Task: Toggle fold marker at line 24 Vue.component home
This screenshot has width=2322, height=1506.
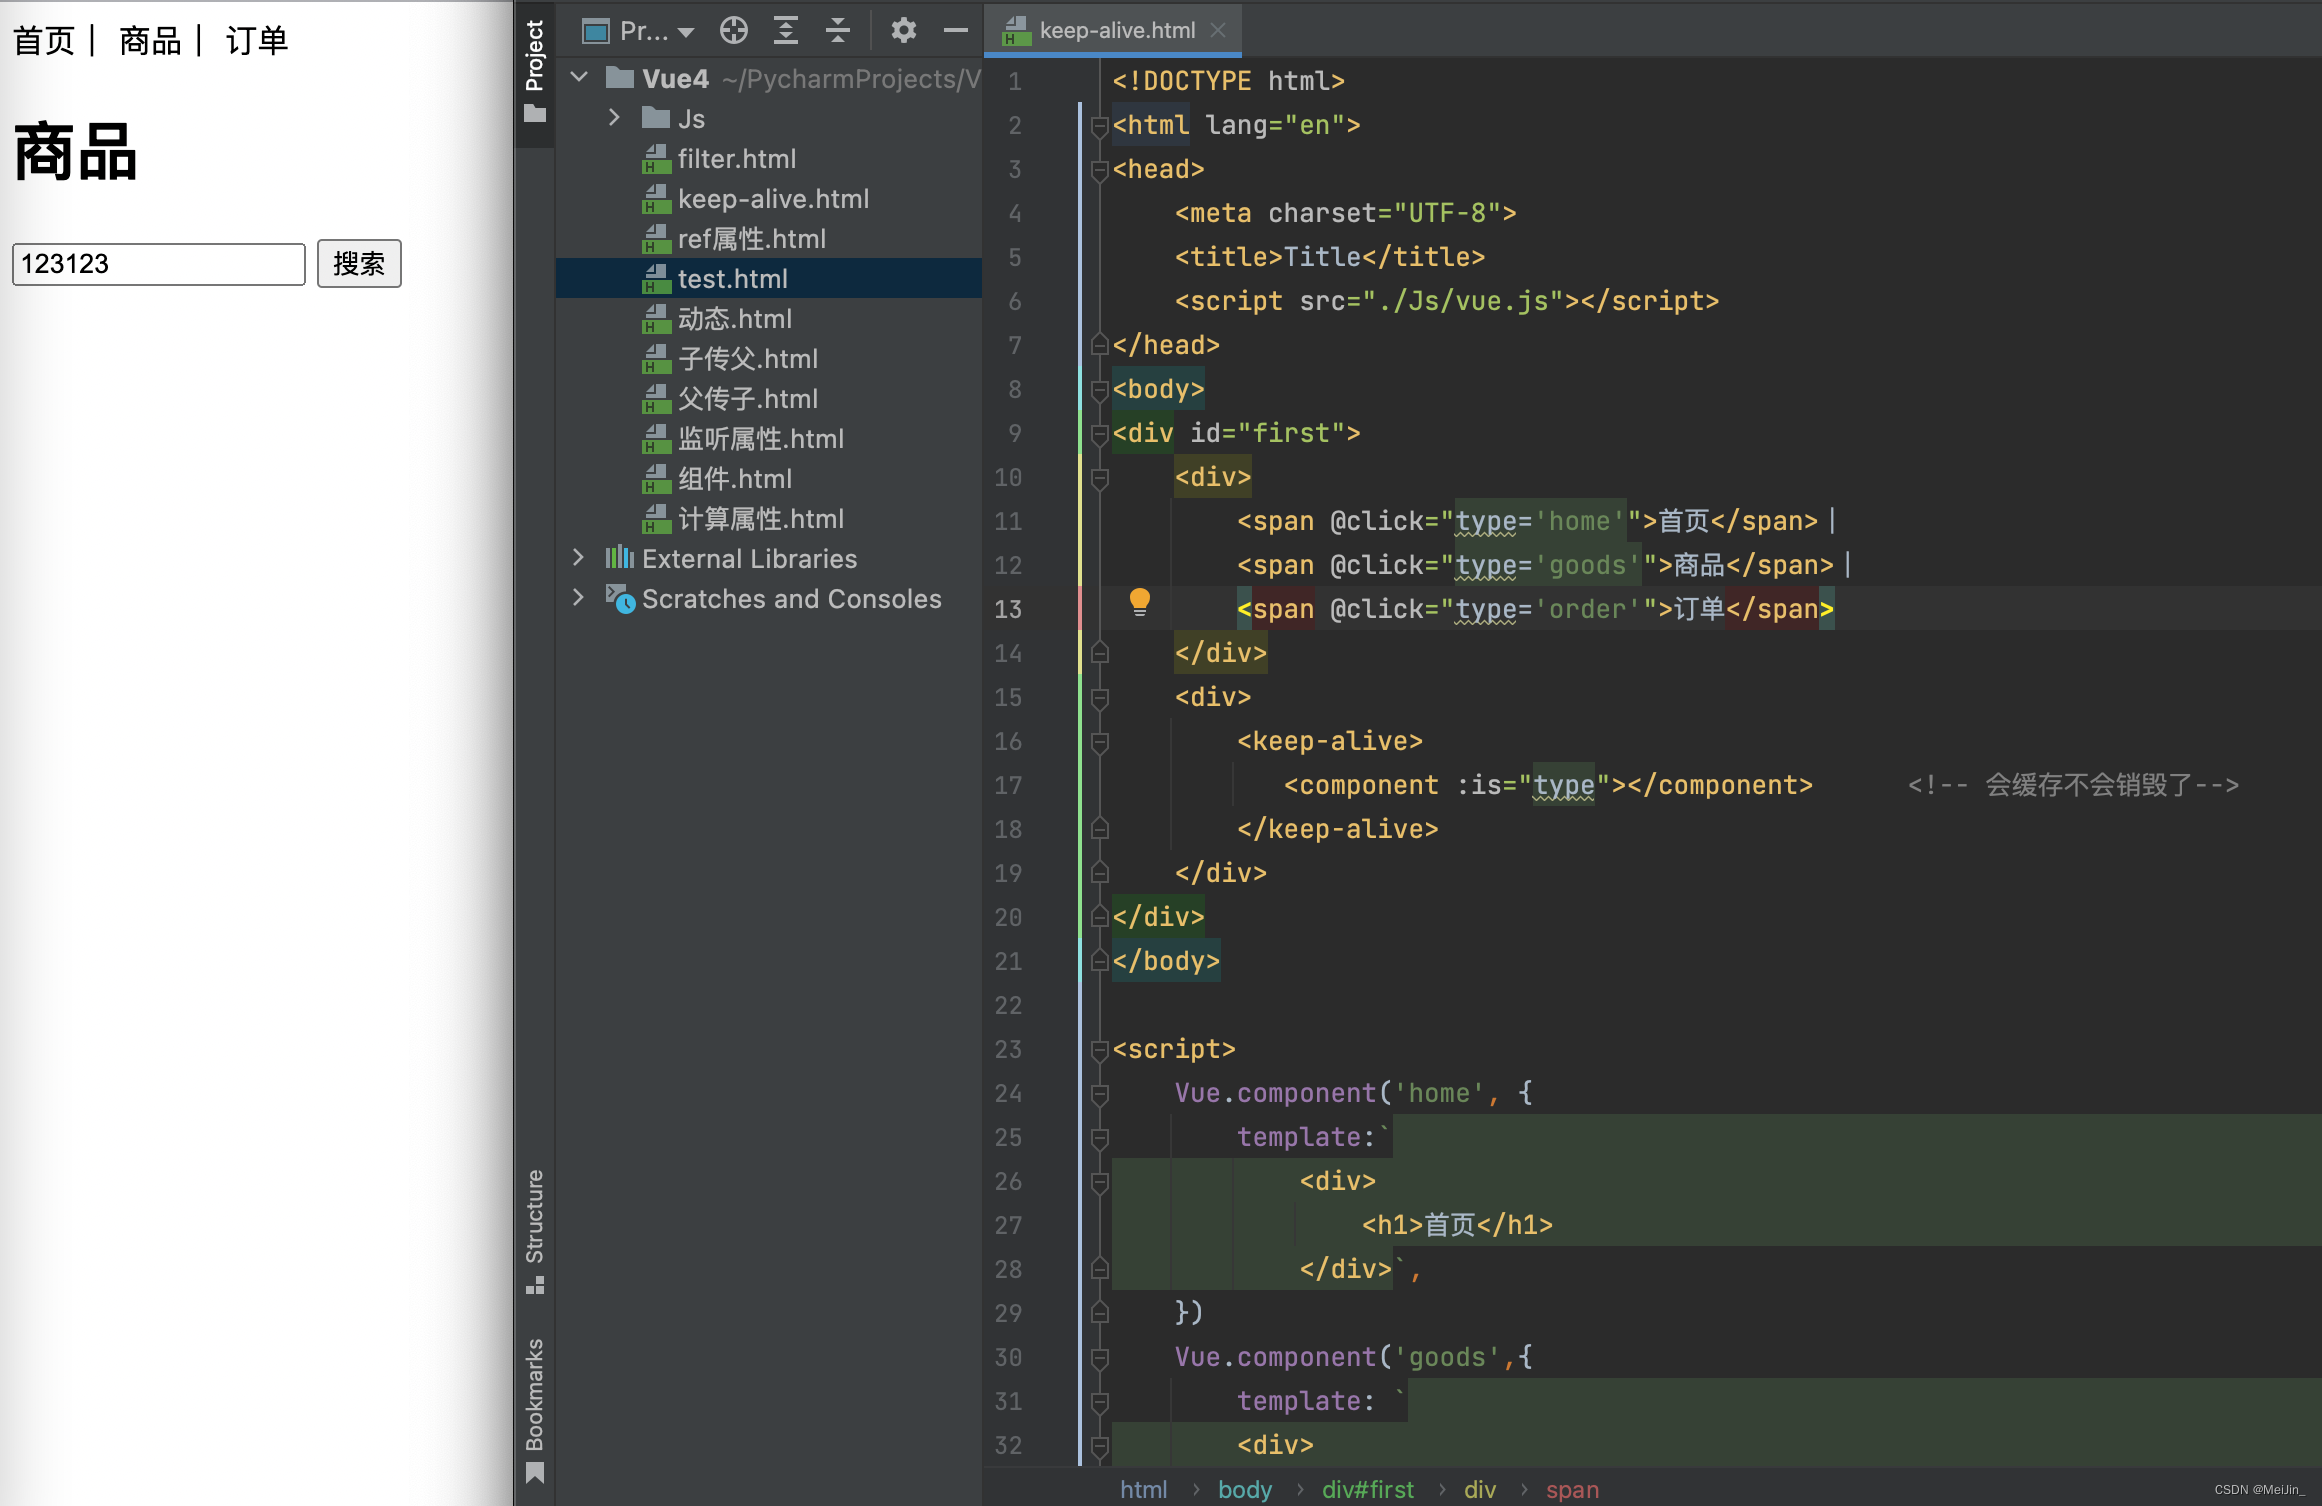Action: [1099, 1093]
